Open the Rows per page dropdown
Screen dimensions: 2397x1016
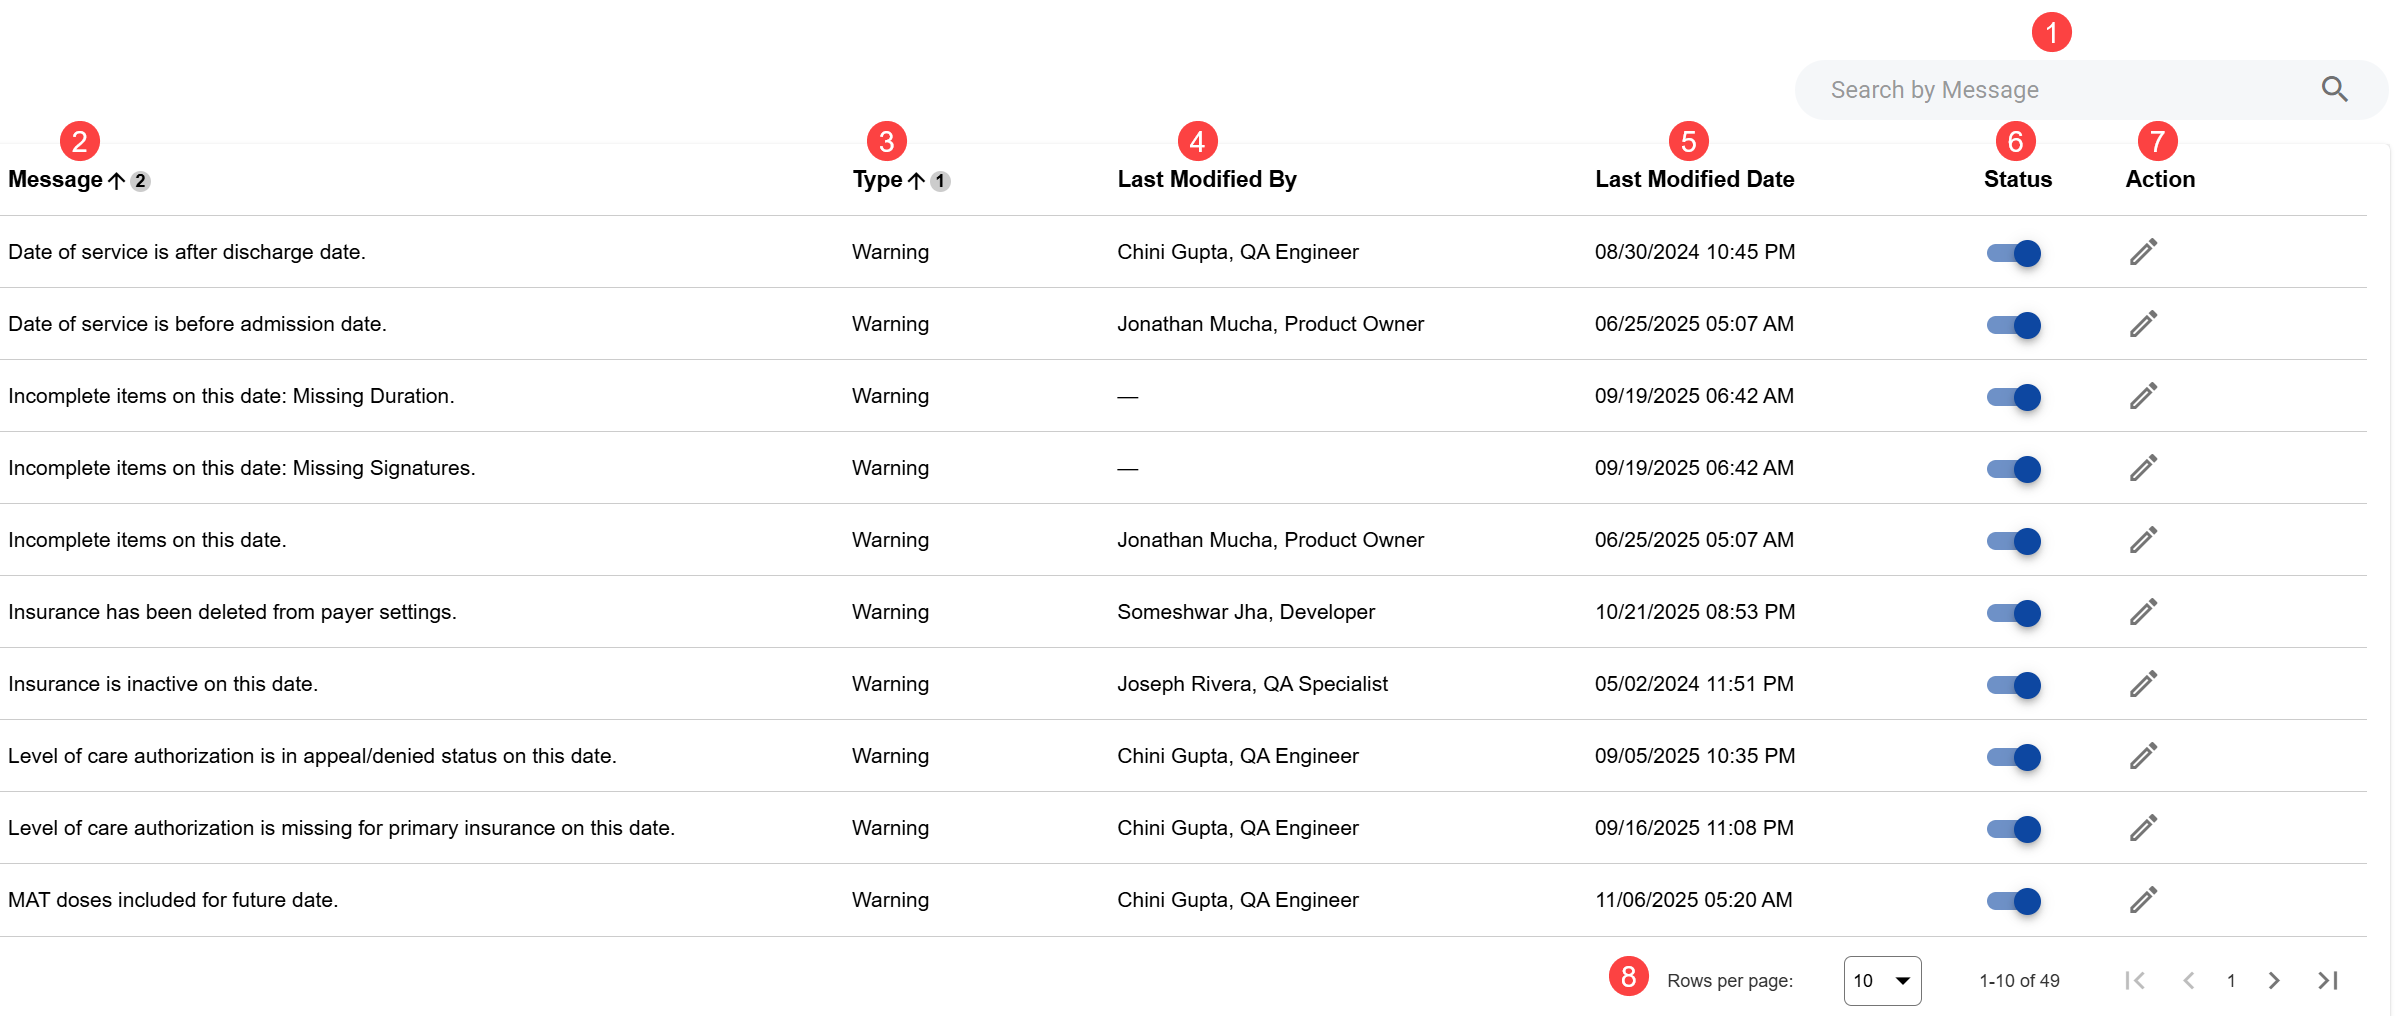pyautogui.click(x=1881, y=981)
